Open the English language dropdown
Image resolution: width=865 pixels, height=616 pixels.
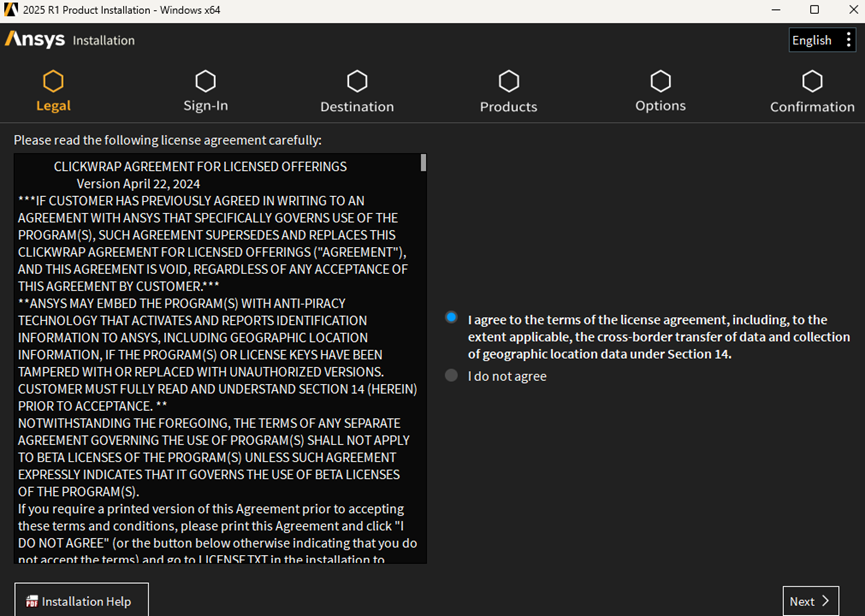pyautogui.click(x=823, y=40)
